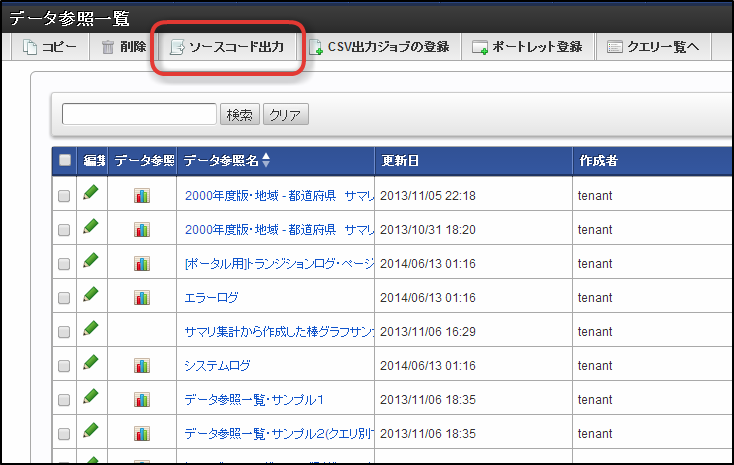The image size is (734, 465).
Task: Open chart icon for ポータル用トランジションログ
Action: tap(142, 264)
